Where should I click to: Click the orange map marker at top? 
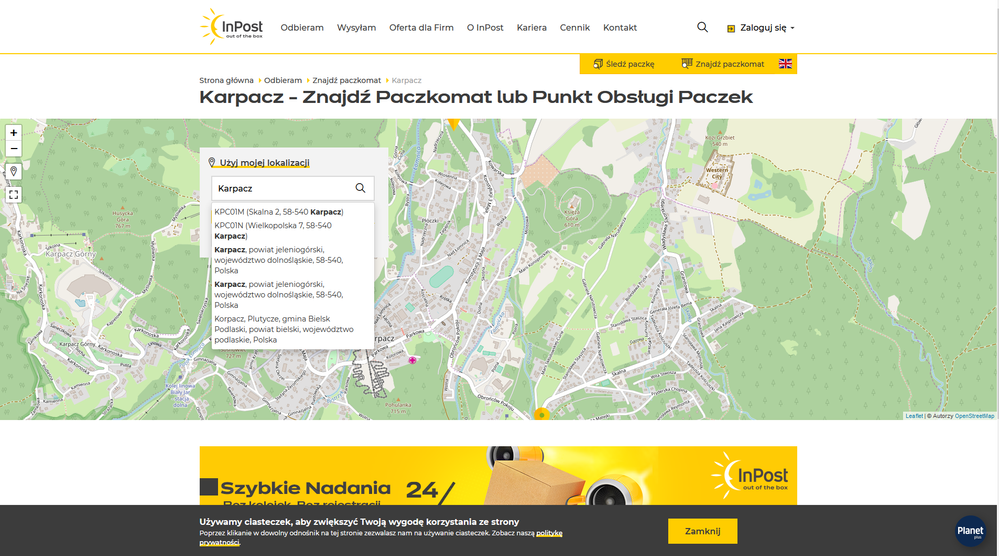tap(454, 123)
